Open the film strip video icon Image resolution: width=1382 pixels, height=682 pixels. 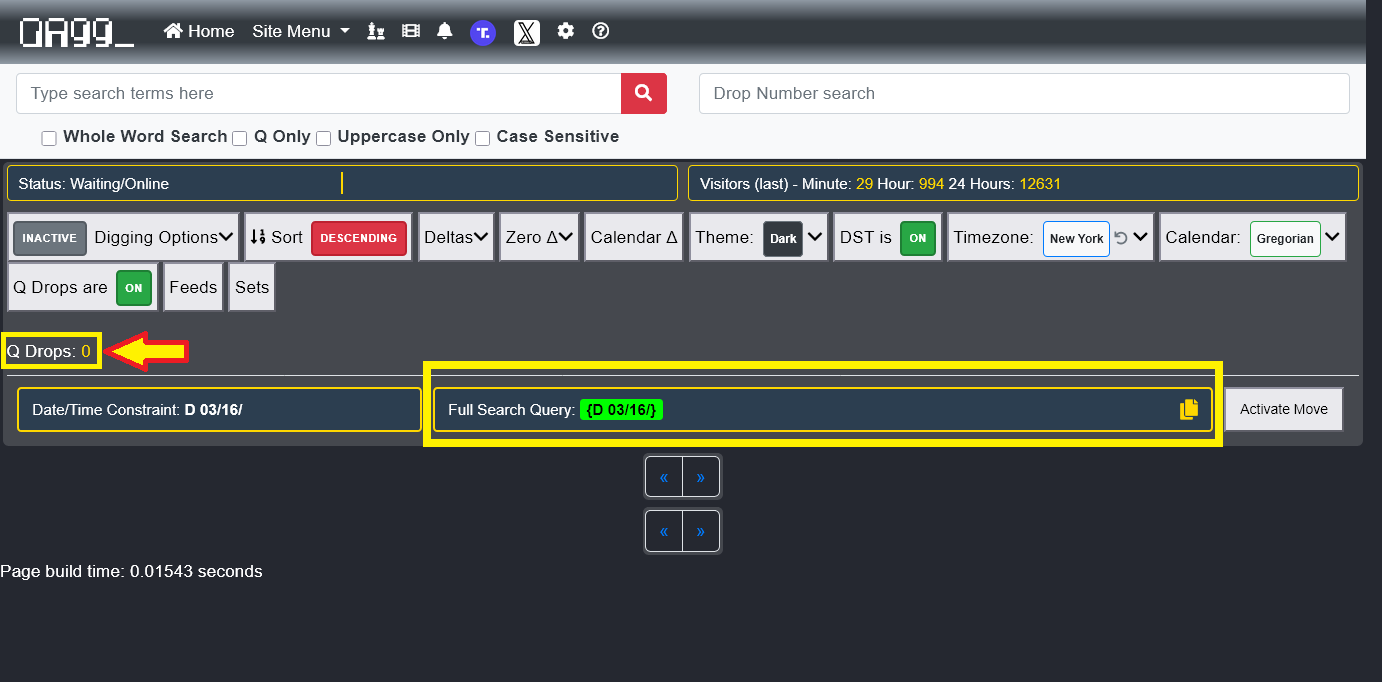[x=410, y=31]
